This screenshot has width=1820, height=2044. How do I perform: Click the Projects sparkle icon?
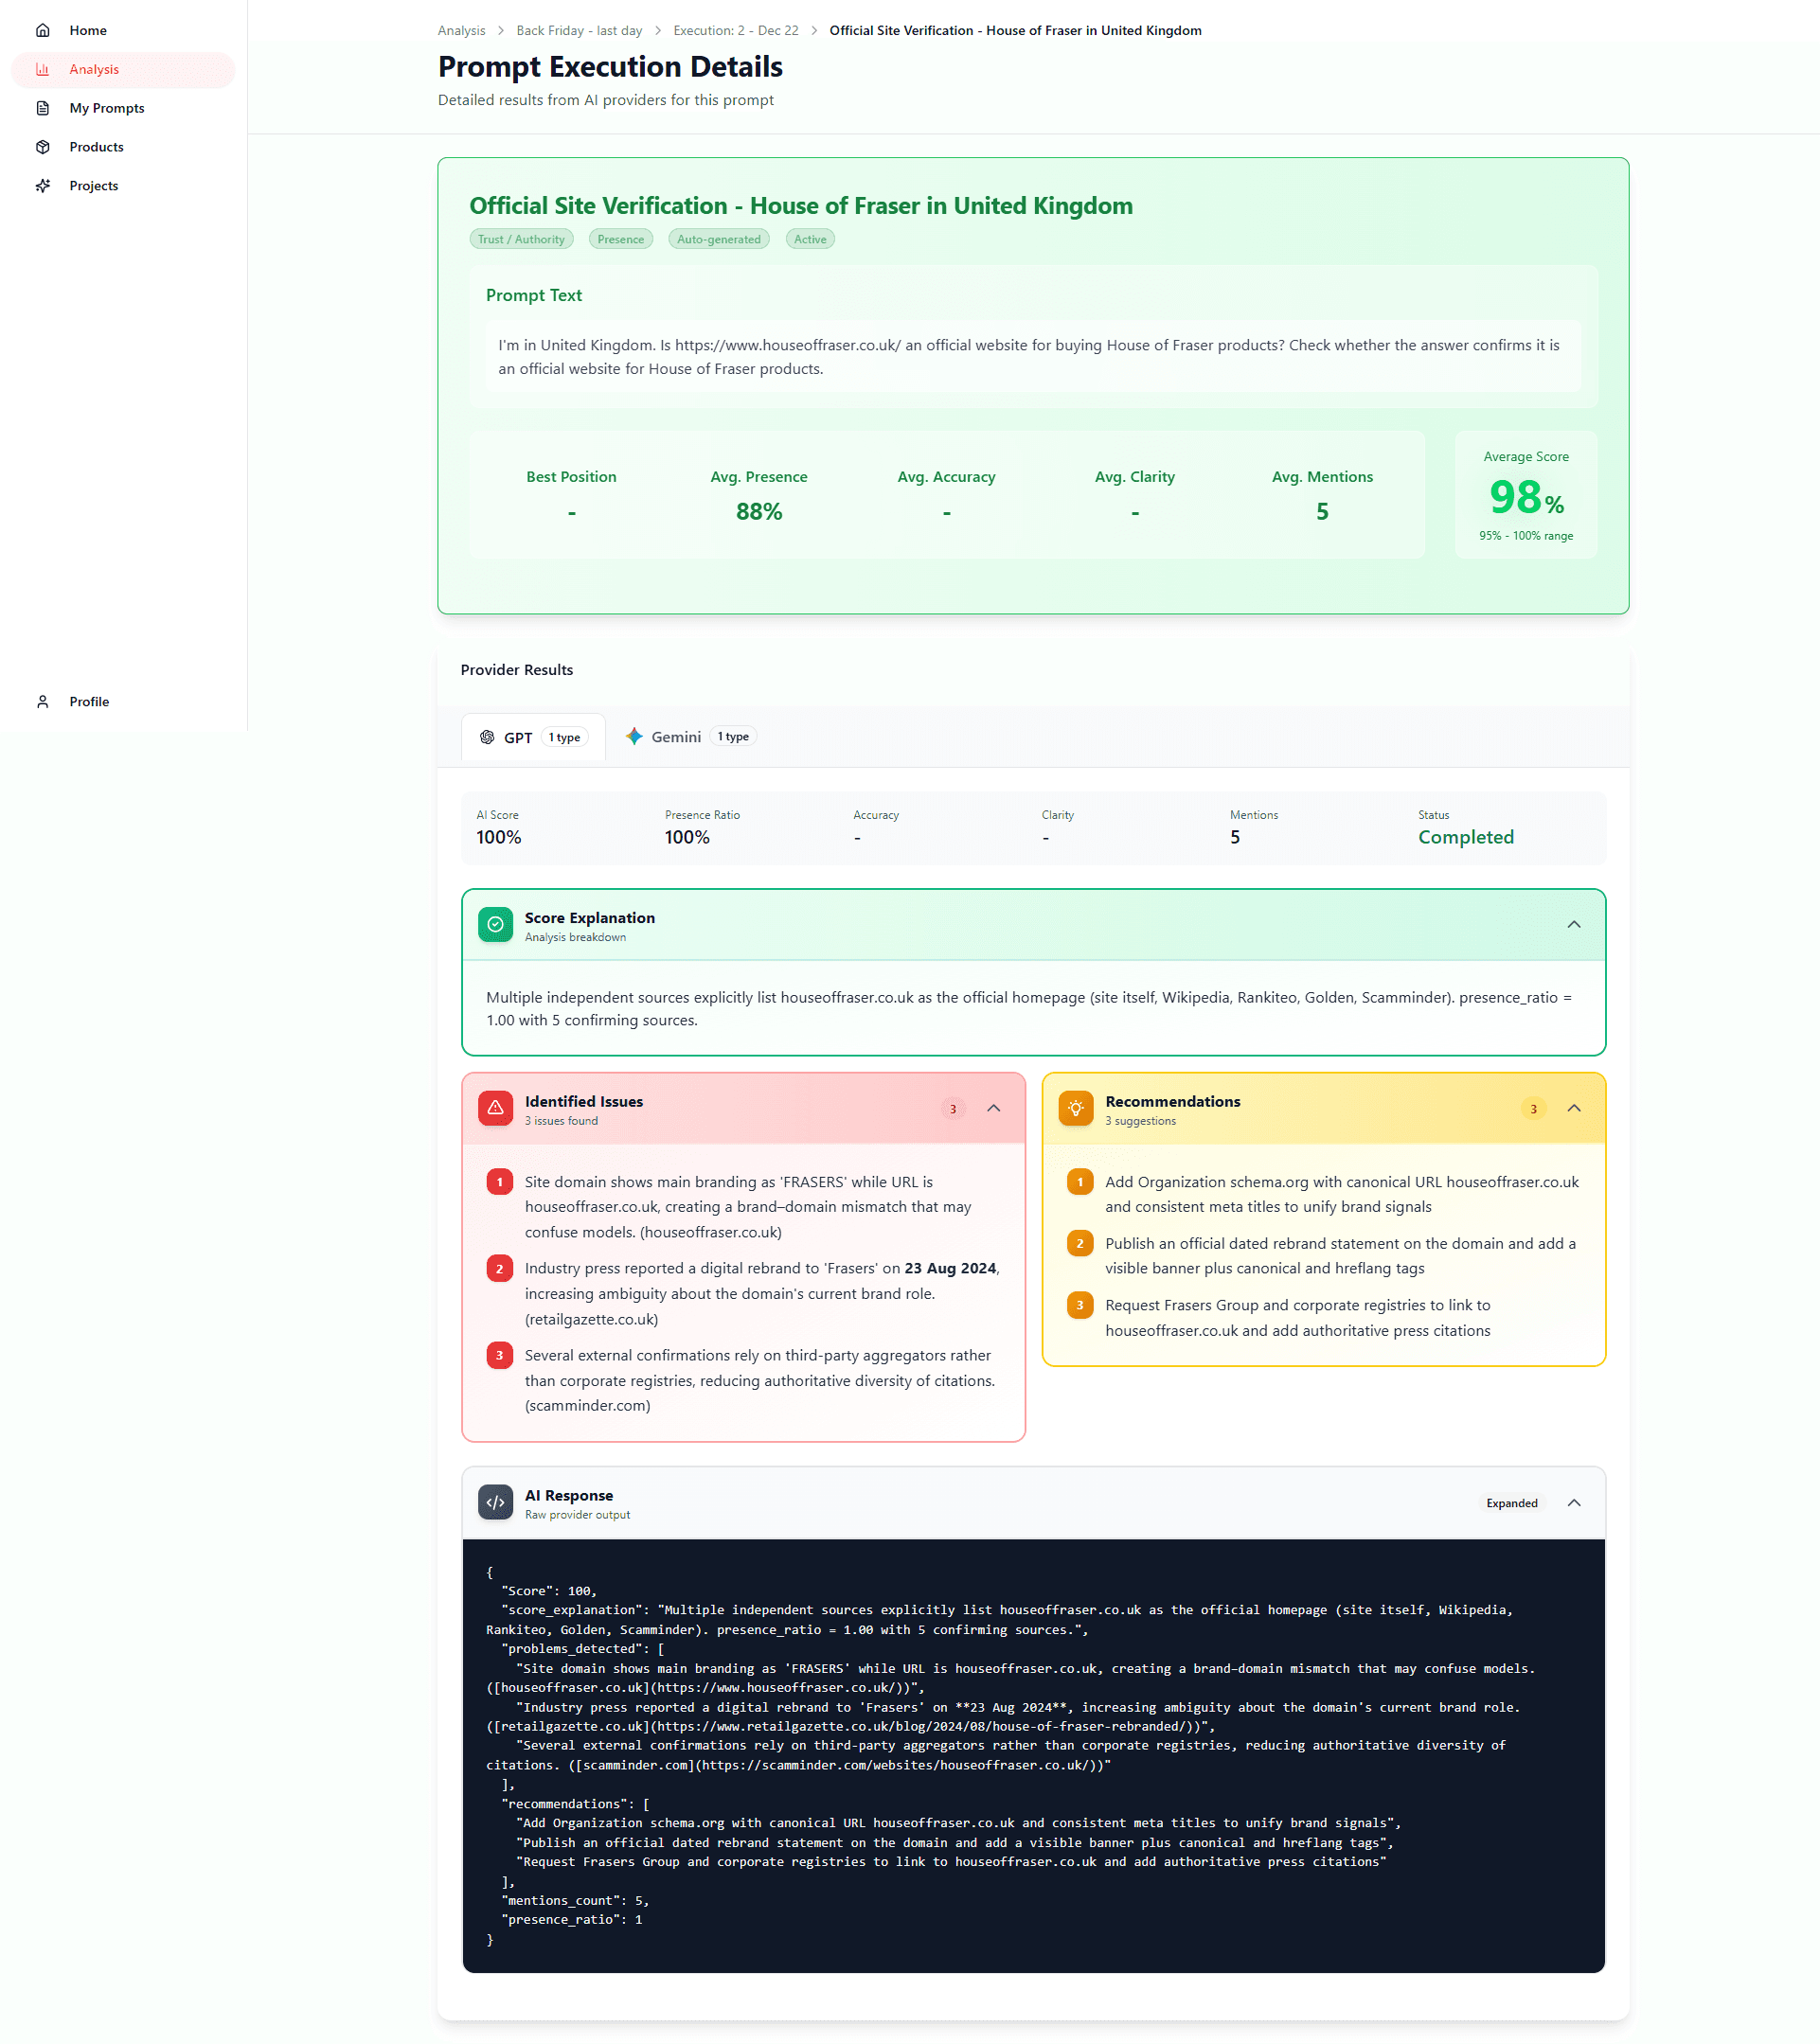click(43, 186)
